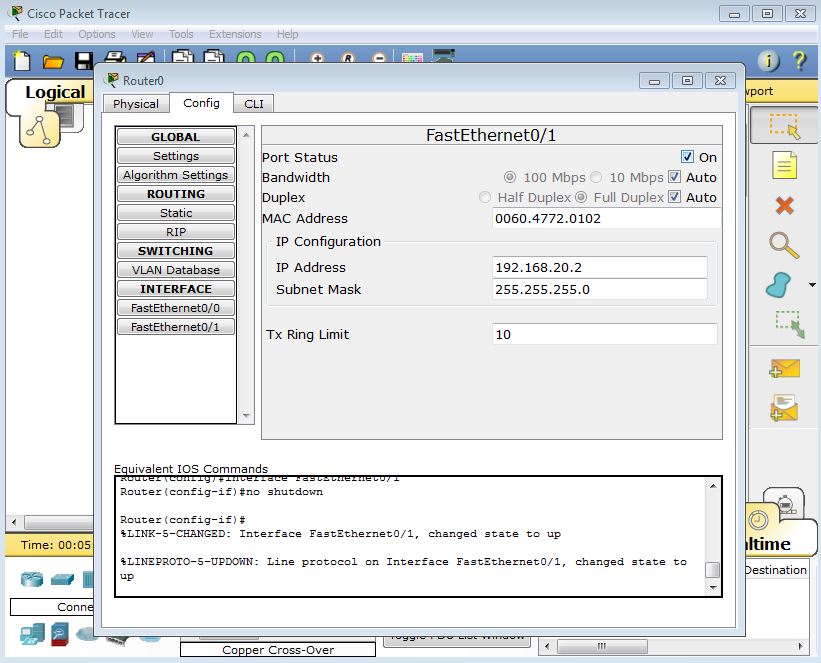821x663 pixels.
Task: Toggle the Duplex Auto checkbox
Action: coord(674,197)
